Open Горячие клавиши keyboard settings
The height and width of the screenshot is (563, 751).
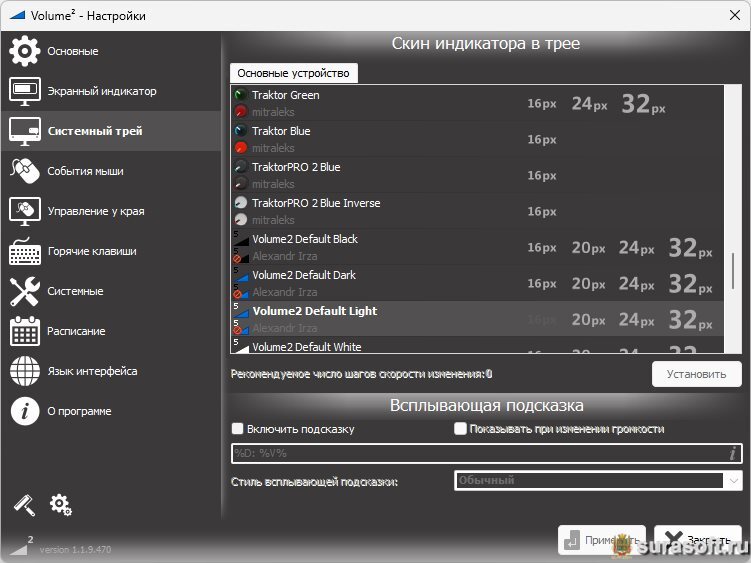click(x=91, y=251)
